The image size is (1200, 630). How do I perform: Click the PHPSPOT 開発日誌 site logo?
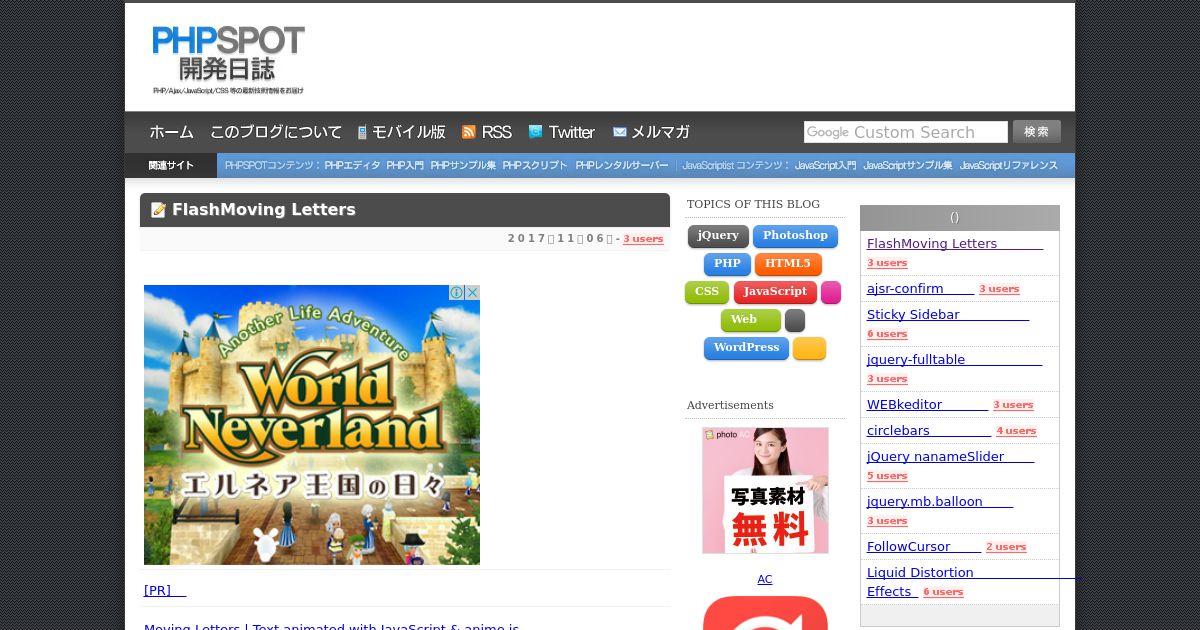click(228, 60)
